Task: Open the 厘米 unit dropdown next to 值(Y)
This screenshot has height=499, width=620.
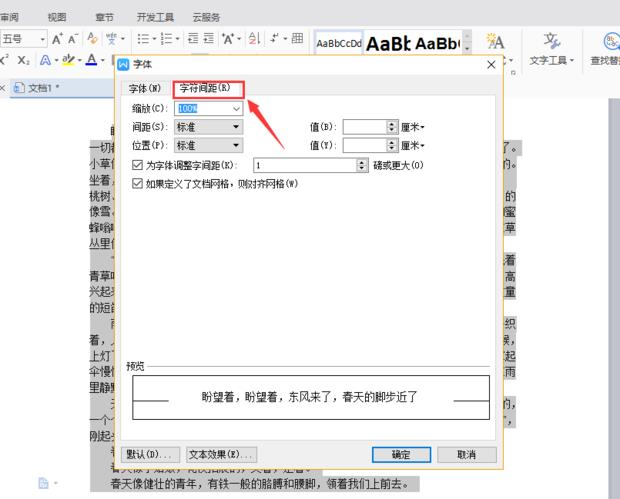Action: (x=413, y=146)
